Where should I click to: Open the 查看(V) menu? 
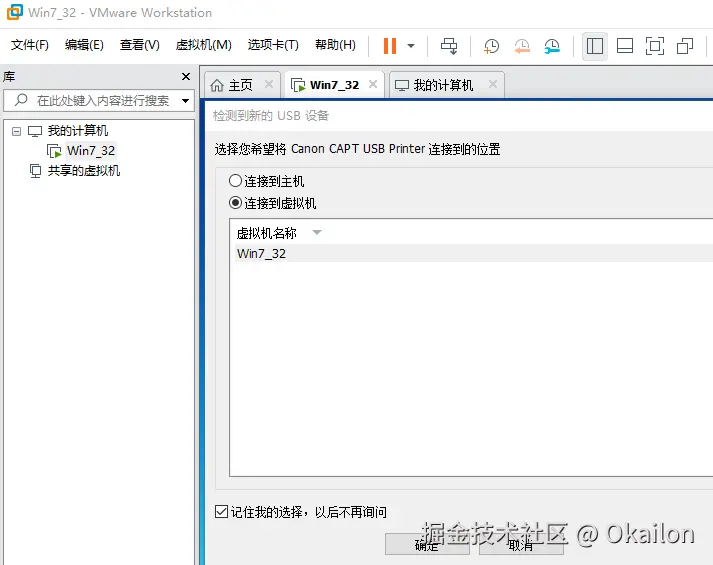(x=140, y=45)
